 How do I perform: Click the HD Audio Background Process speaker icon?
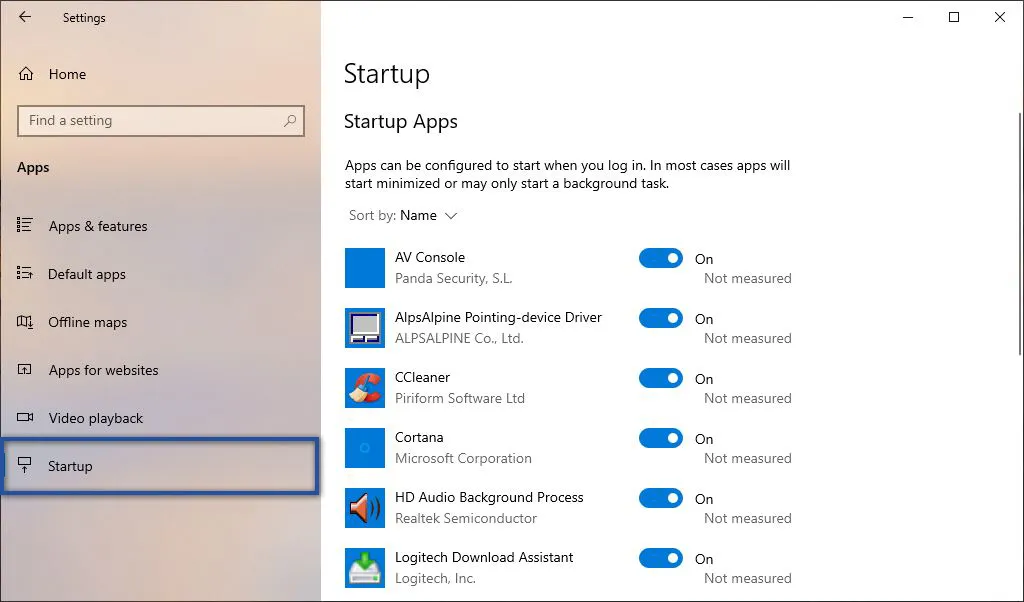coord(364,507)
